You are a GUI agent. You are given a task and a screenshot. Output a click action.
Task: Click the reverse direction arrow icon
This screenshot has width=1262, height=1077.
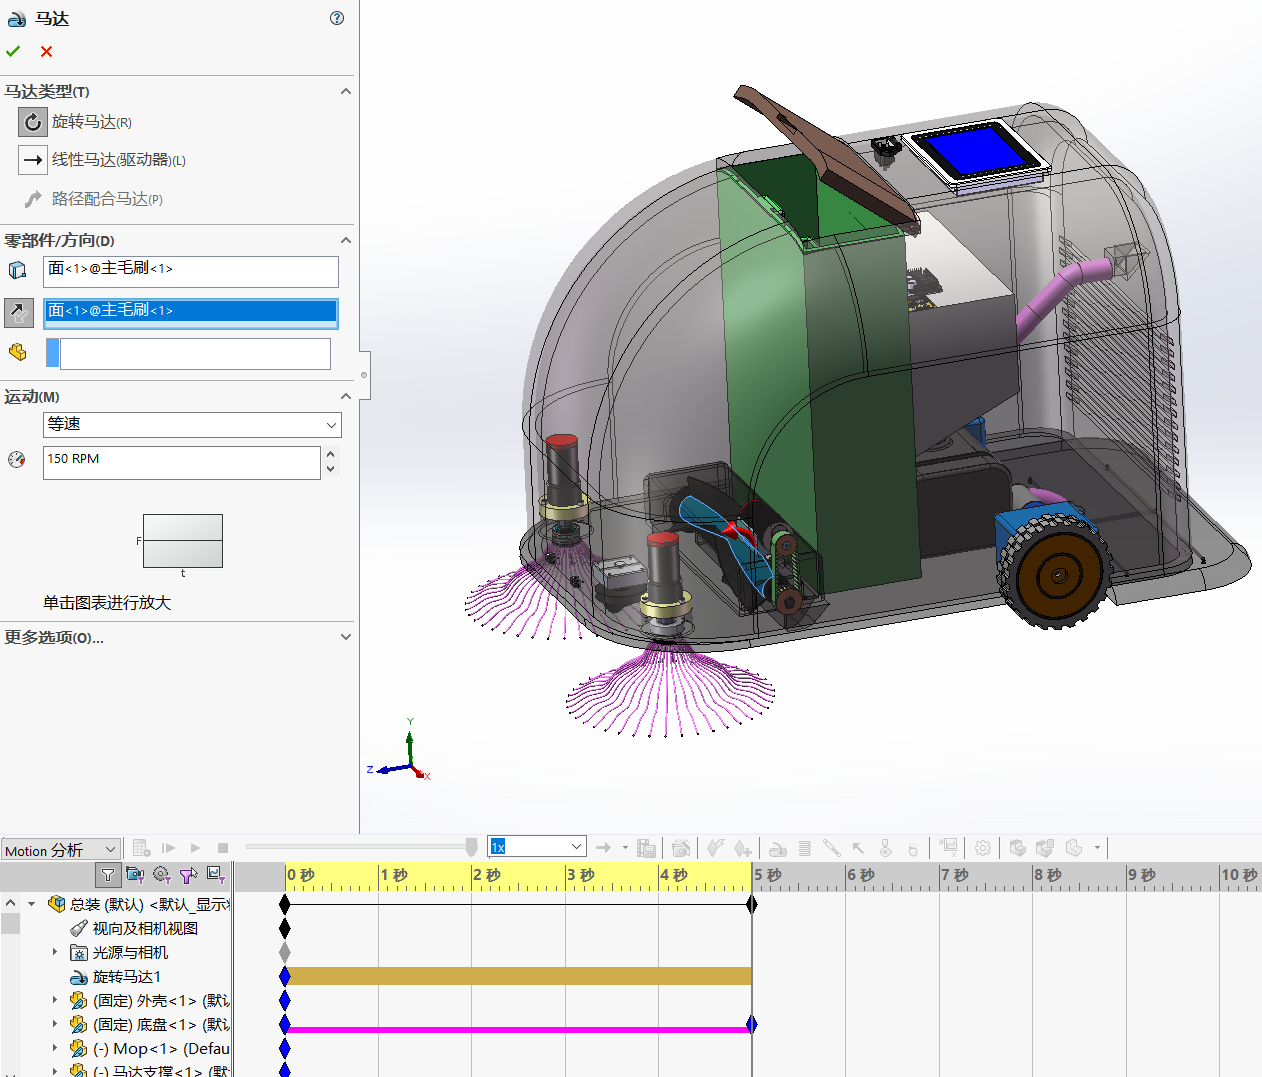[19, 313]
